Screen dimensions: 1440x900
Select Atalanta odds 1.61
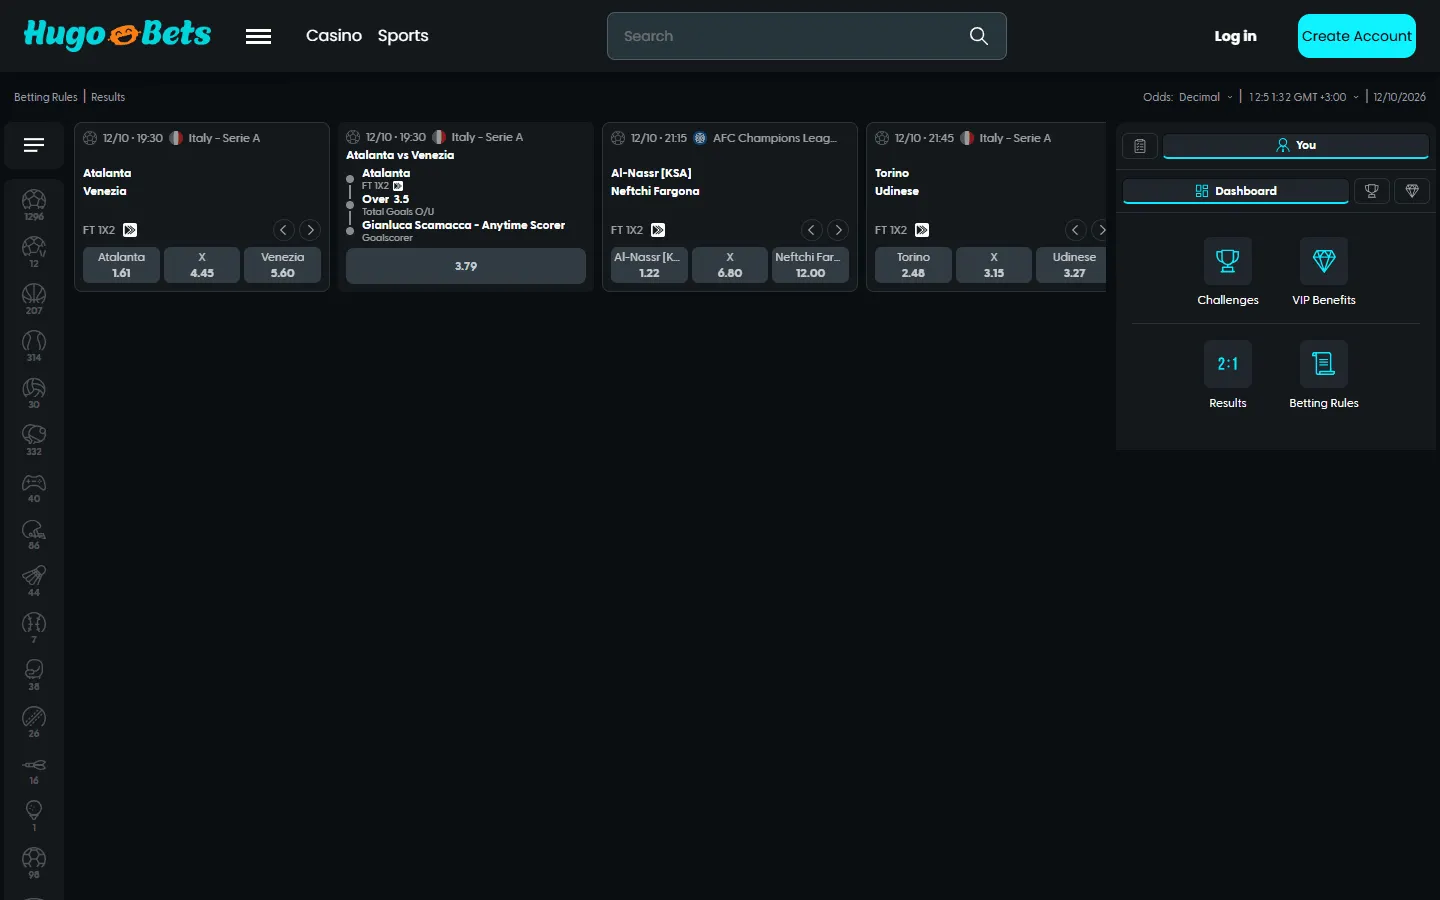pyautogui.click(x=121, y=265)
